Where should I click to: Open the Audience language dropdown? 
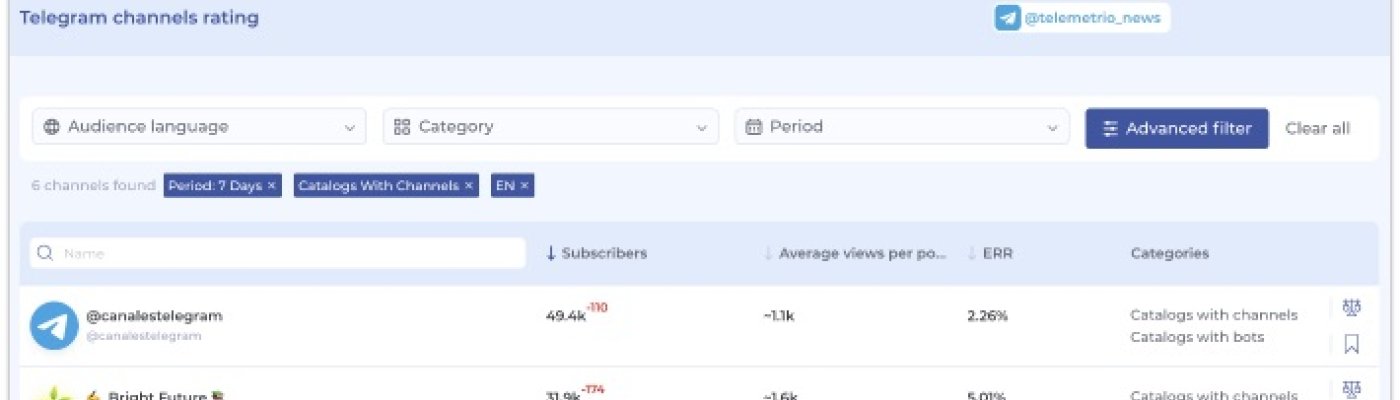pyautogui.click(x=199, y=127)
